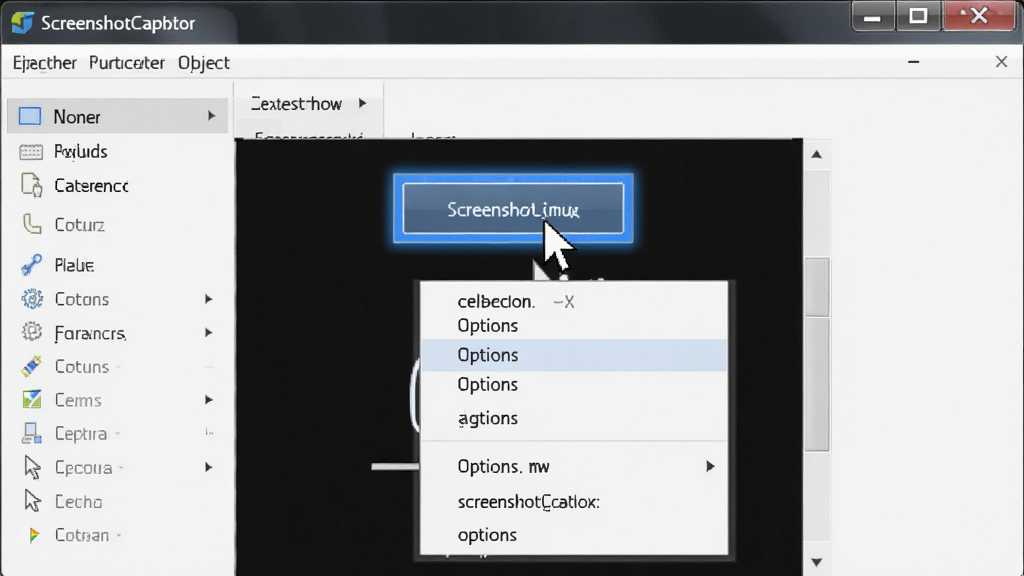The image size is (1024, 576).
Task: Close the inner panel with the X
Action: point(1001,62)
